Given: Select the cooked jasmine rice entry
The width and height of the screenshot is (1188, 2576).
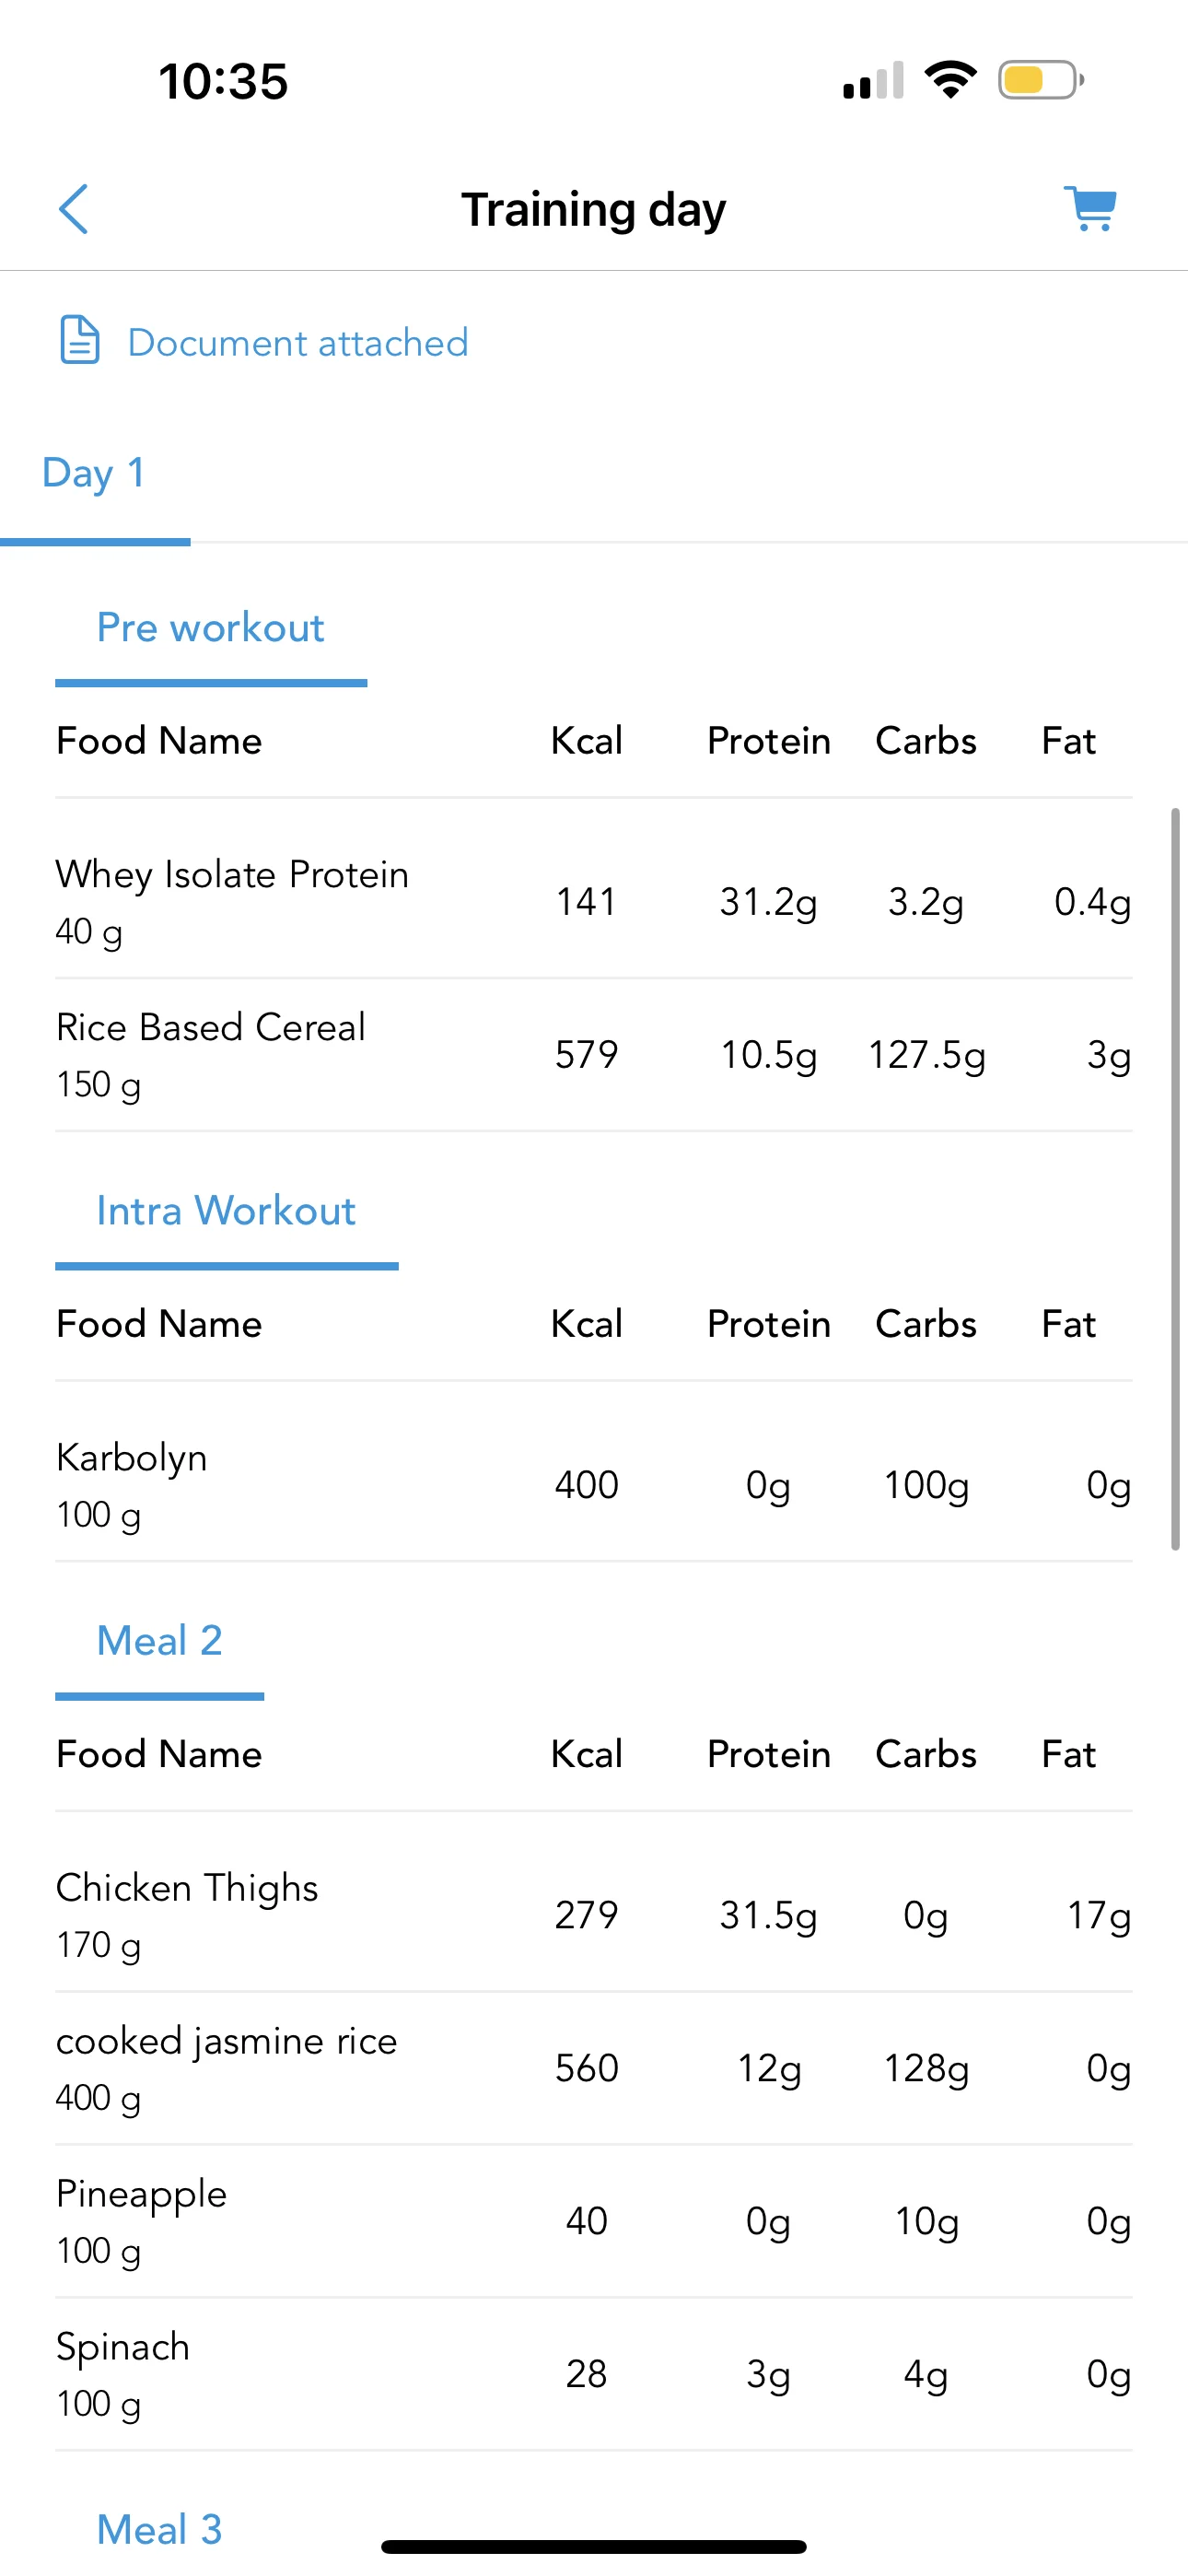Looking at the screenshot, I should point(594,2068).
